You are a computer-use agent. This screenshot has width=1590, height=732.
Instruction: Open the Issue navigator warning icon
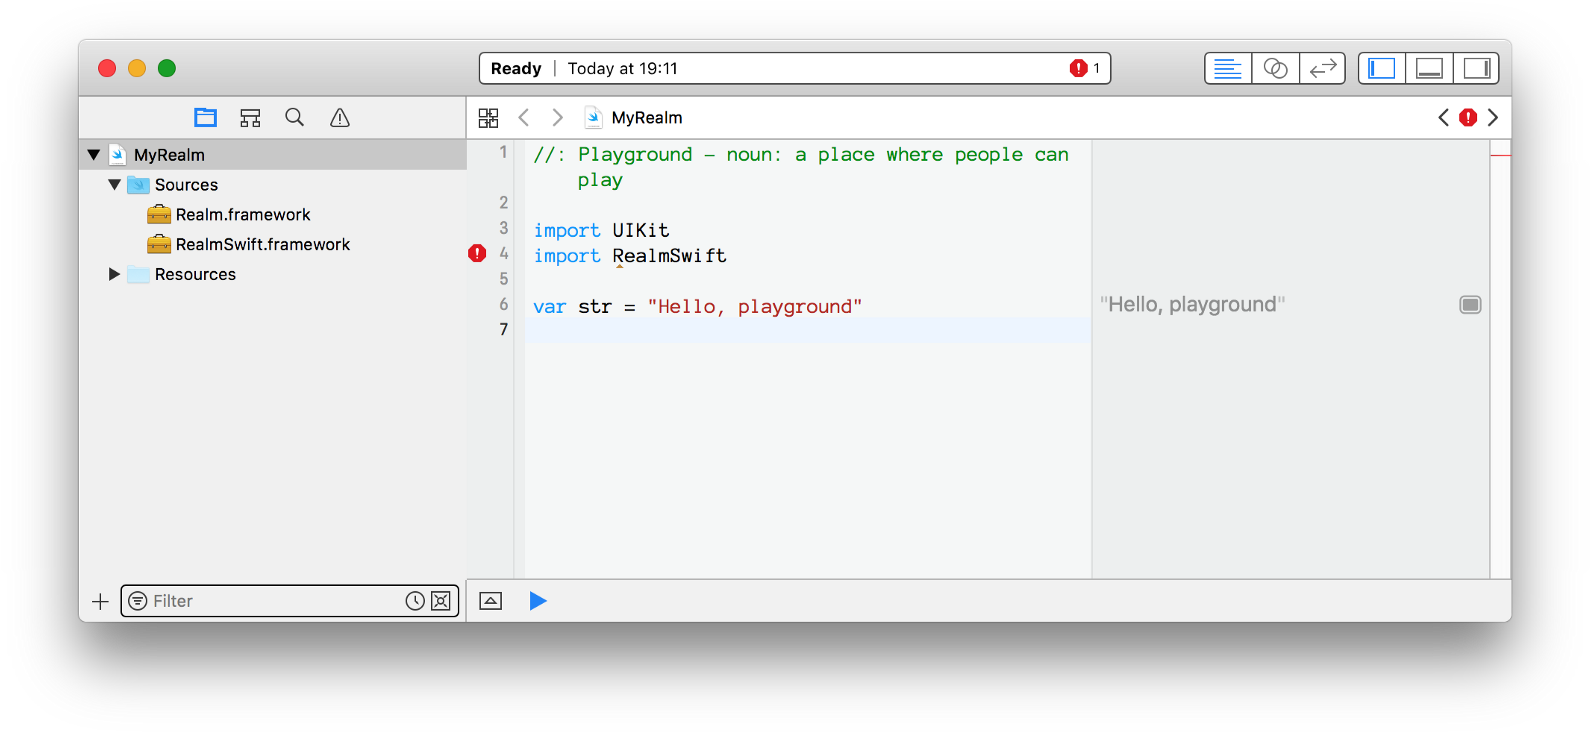click(340, 118)
